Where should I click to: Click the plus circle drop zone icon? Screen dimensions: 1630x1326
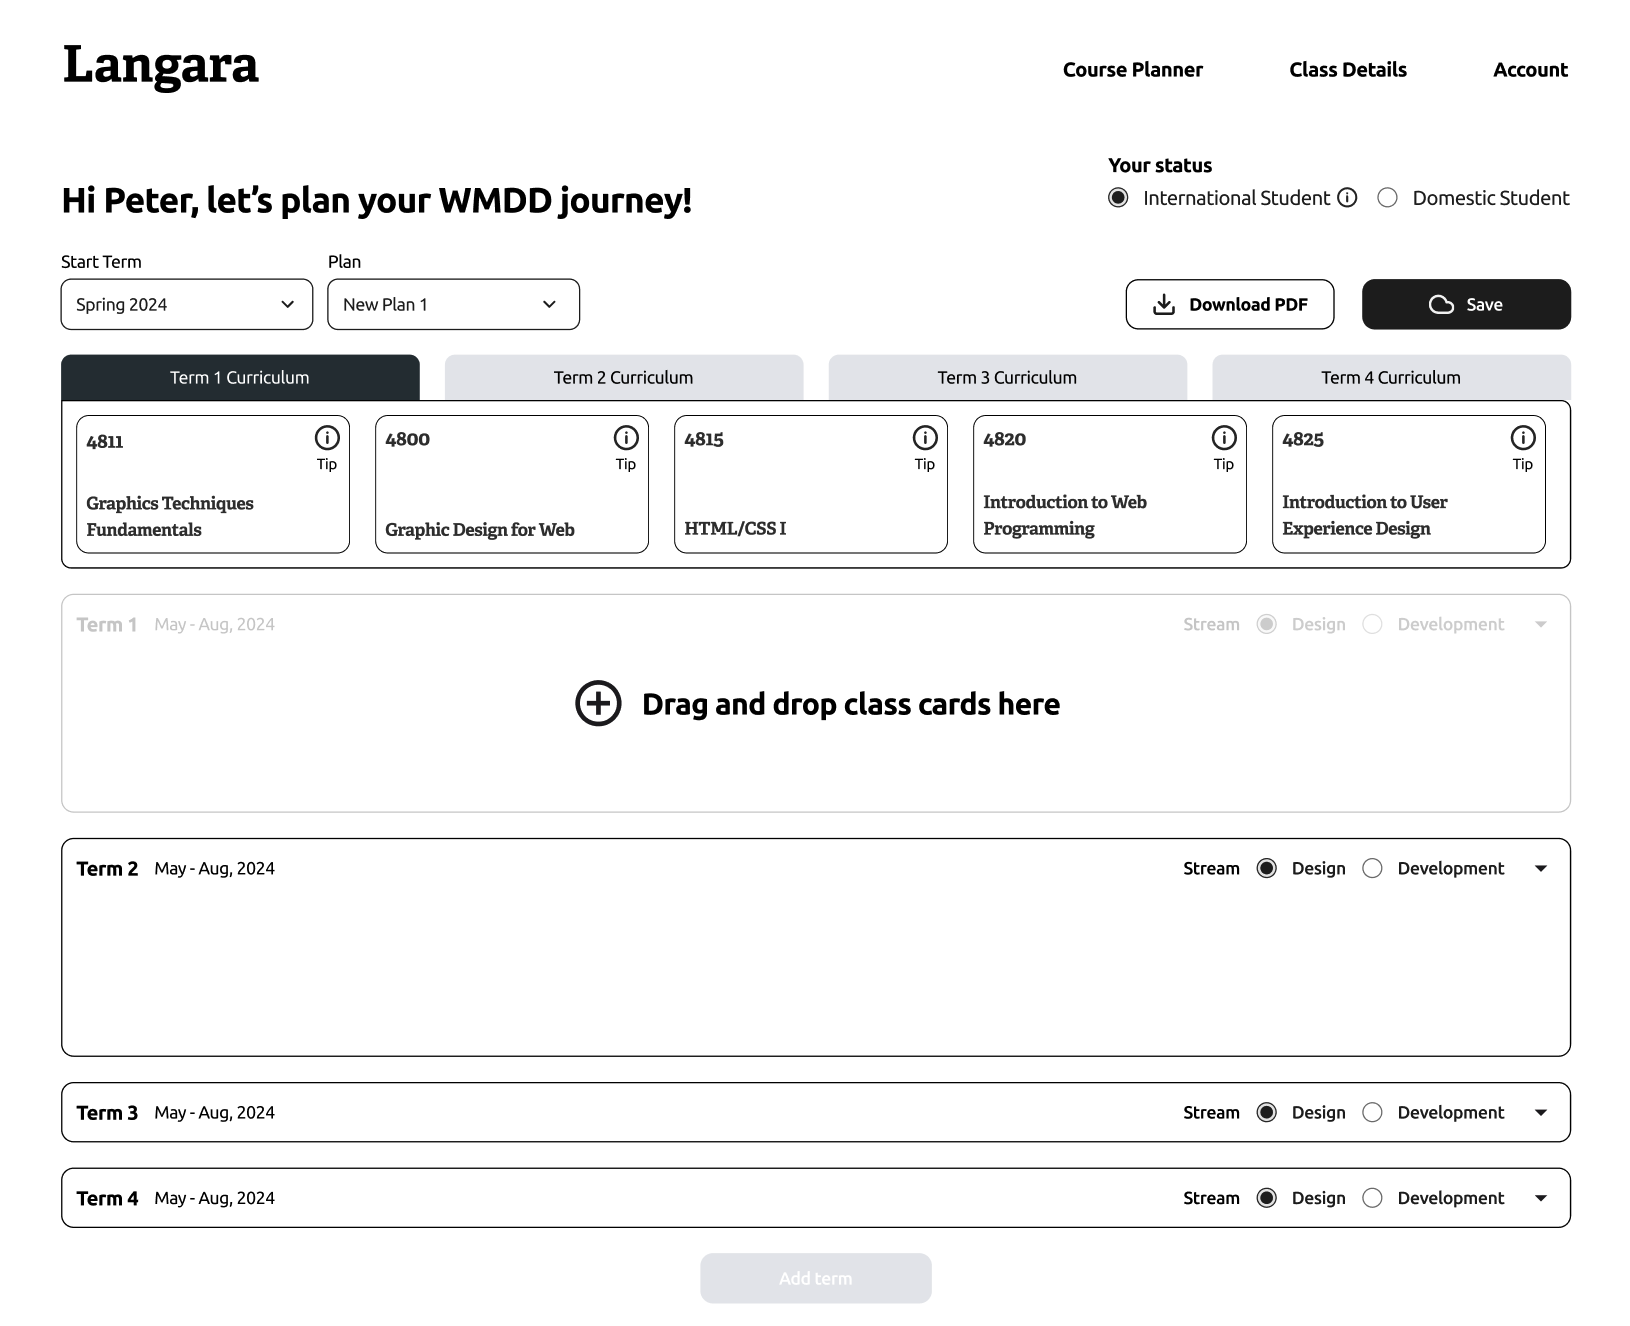pos(598,704)
